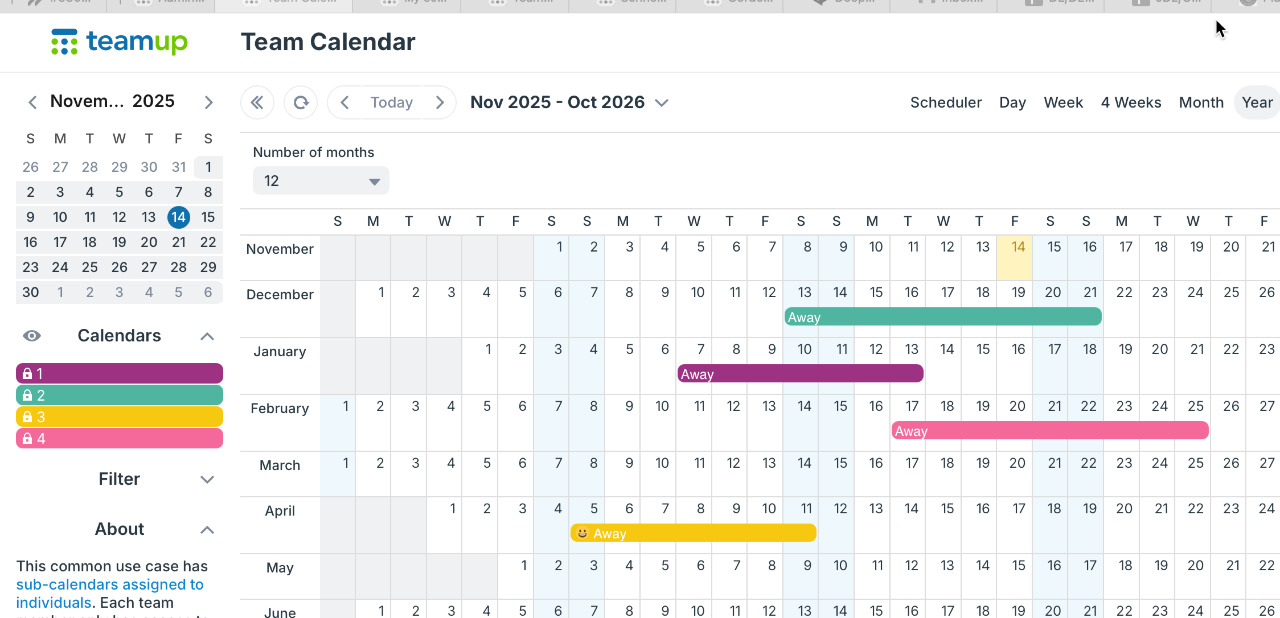Toggle the eye icon beside Calendars
The height and width of the screenshot is (618, 1280).
(32, 336)
